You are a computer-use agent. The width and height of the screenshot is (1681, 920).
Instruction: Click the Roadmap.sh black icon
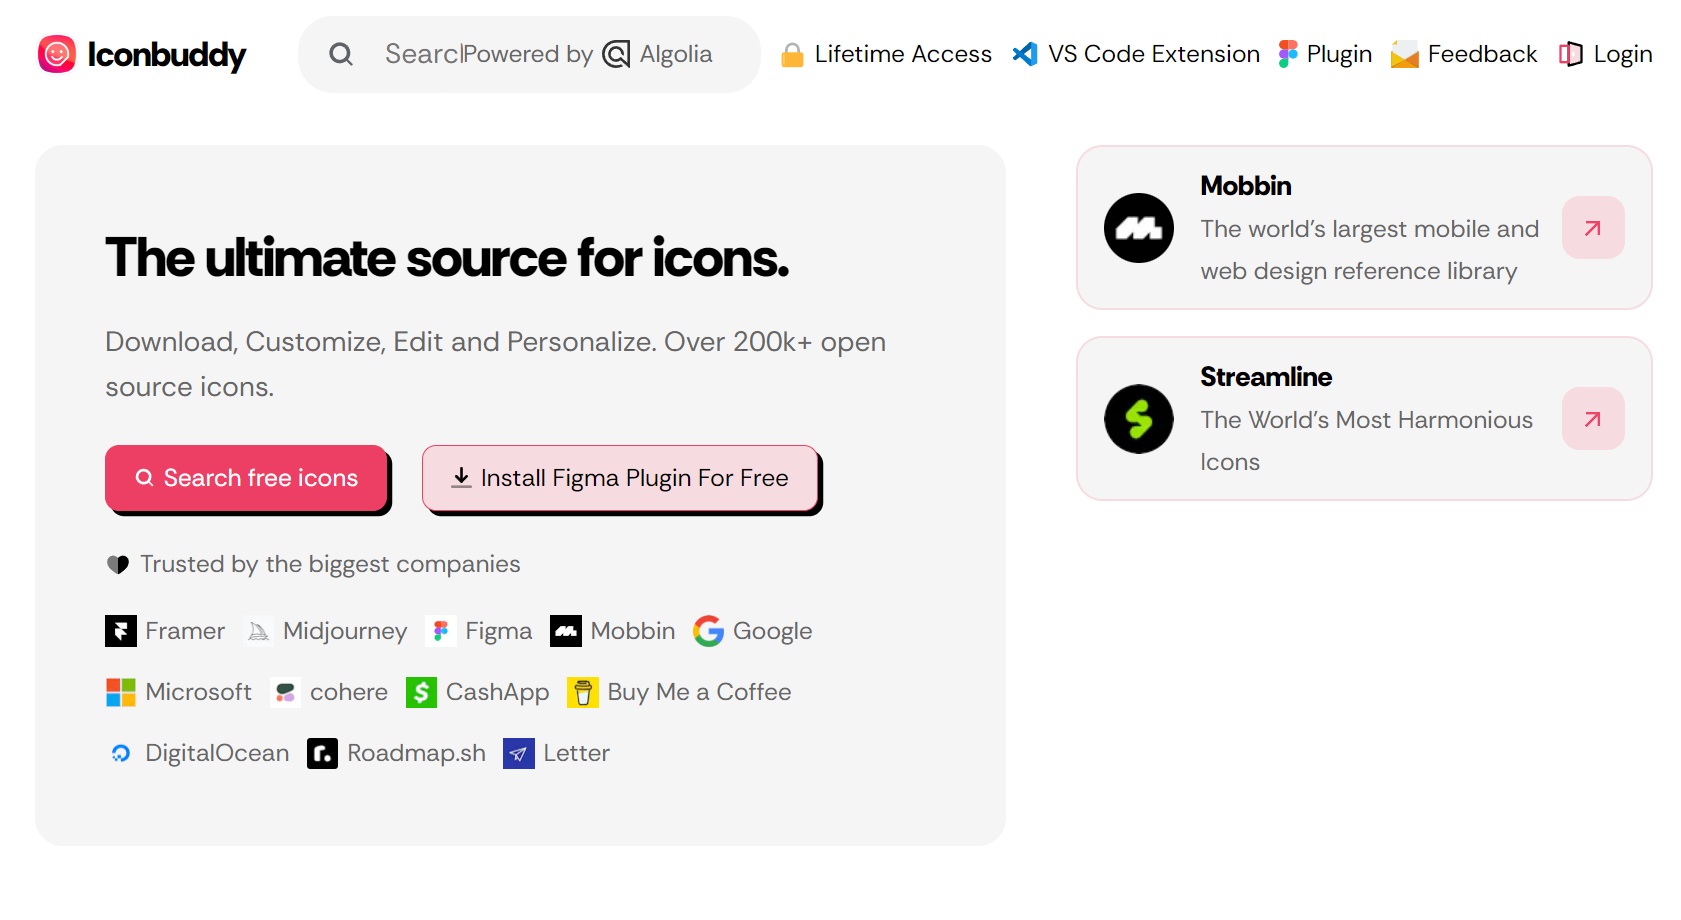click(322, 753)
